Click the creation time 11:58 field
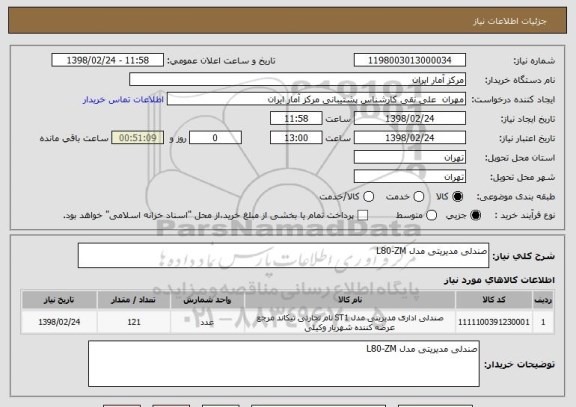 click(x=296, y=119)
